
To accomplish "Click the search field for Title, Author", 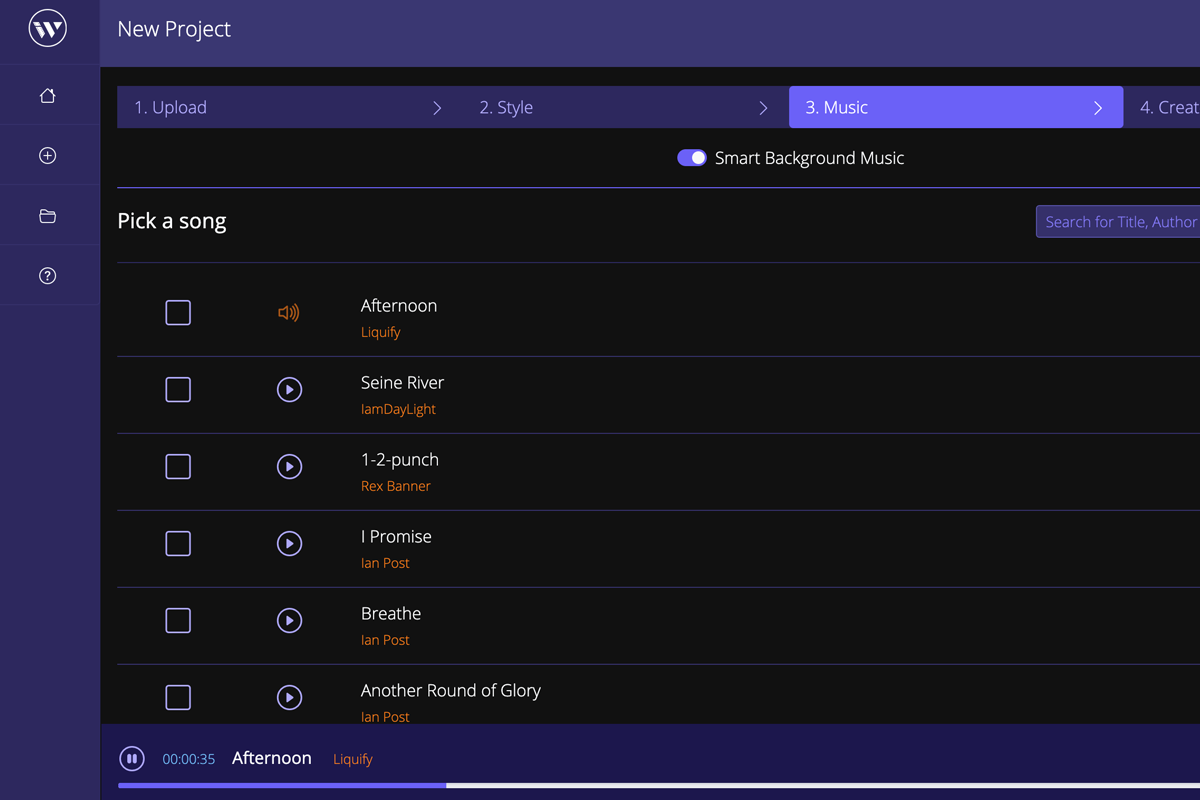I will pos(1118,222).
